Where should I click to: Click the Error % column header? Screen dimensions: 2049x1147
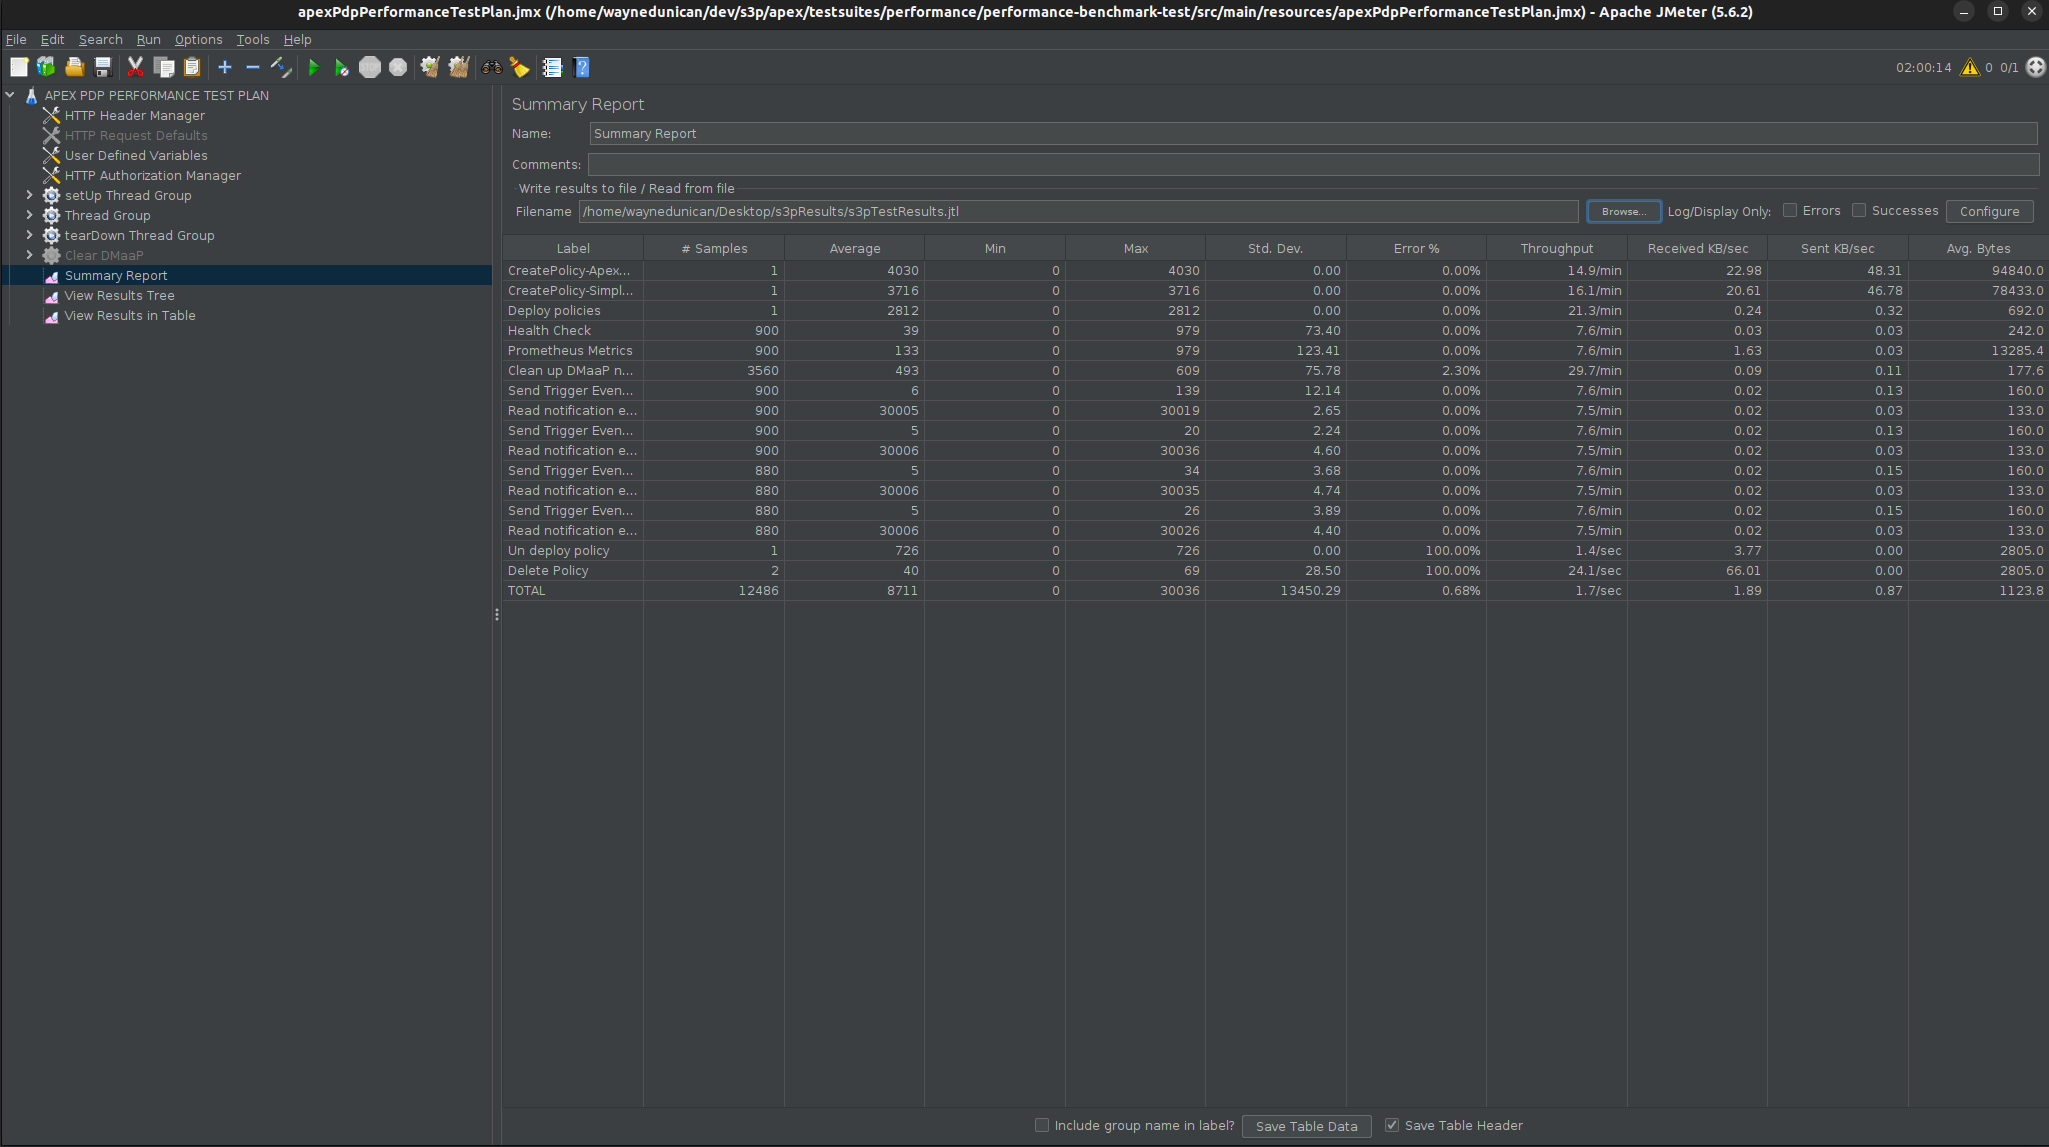(1416, 248)
